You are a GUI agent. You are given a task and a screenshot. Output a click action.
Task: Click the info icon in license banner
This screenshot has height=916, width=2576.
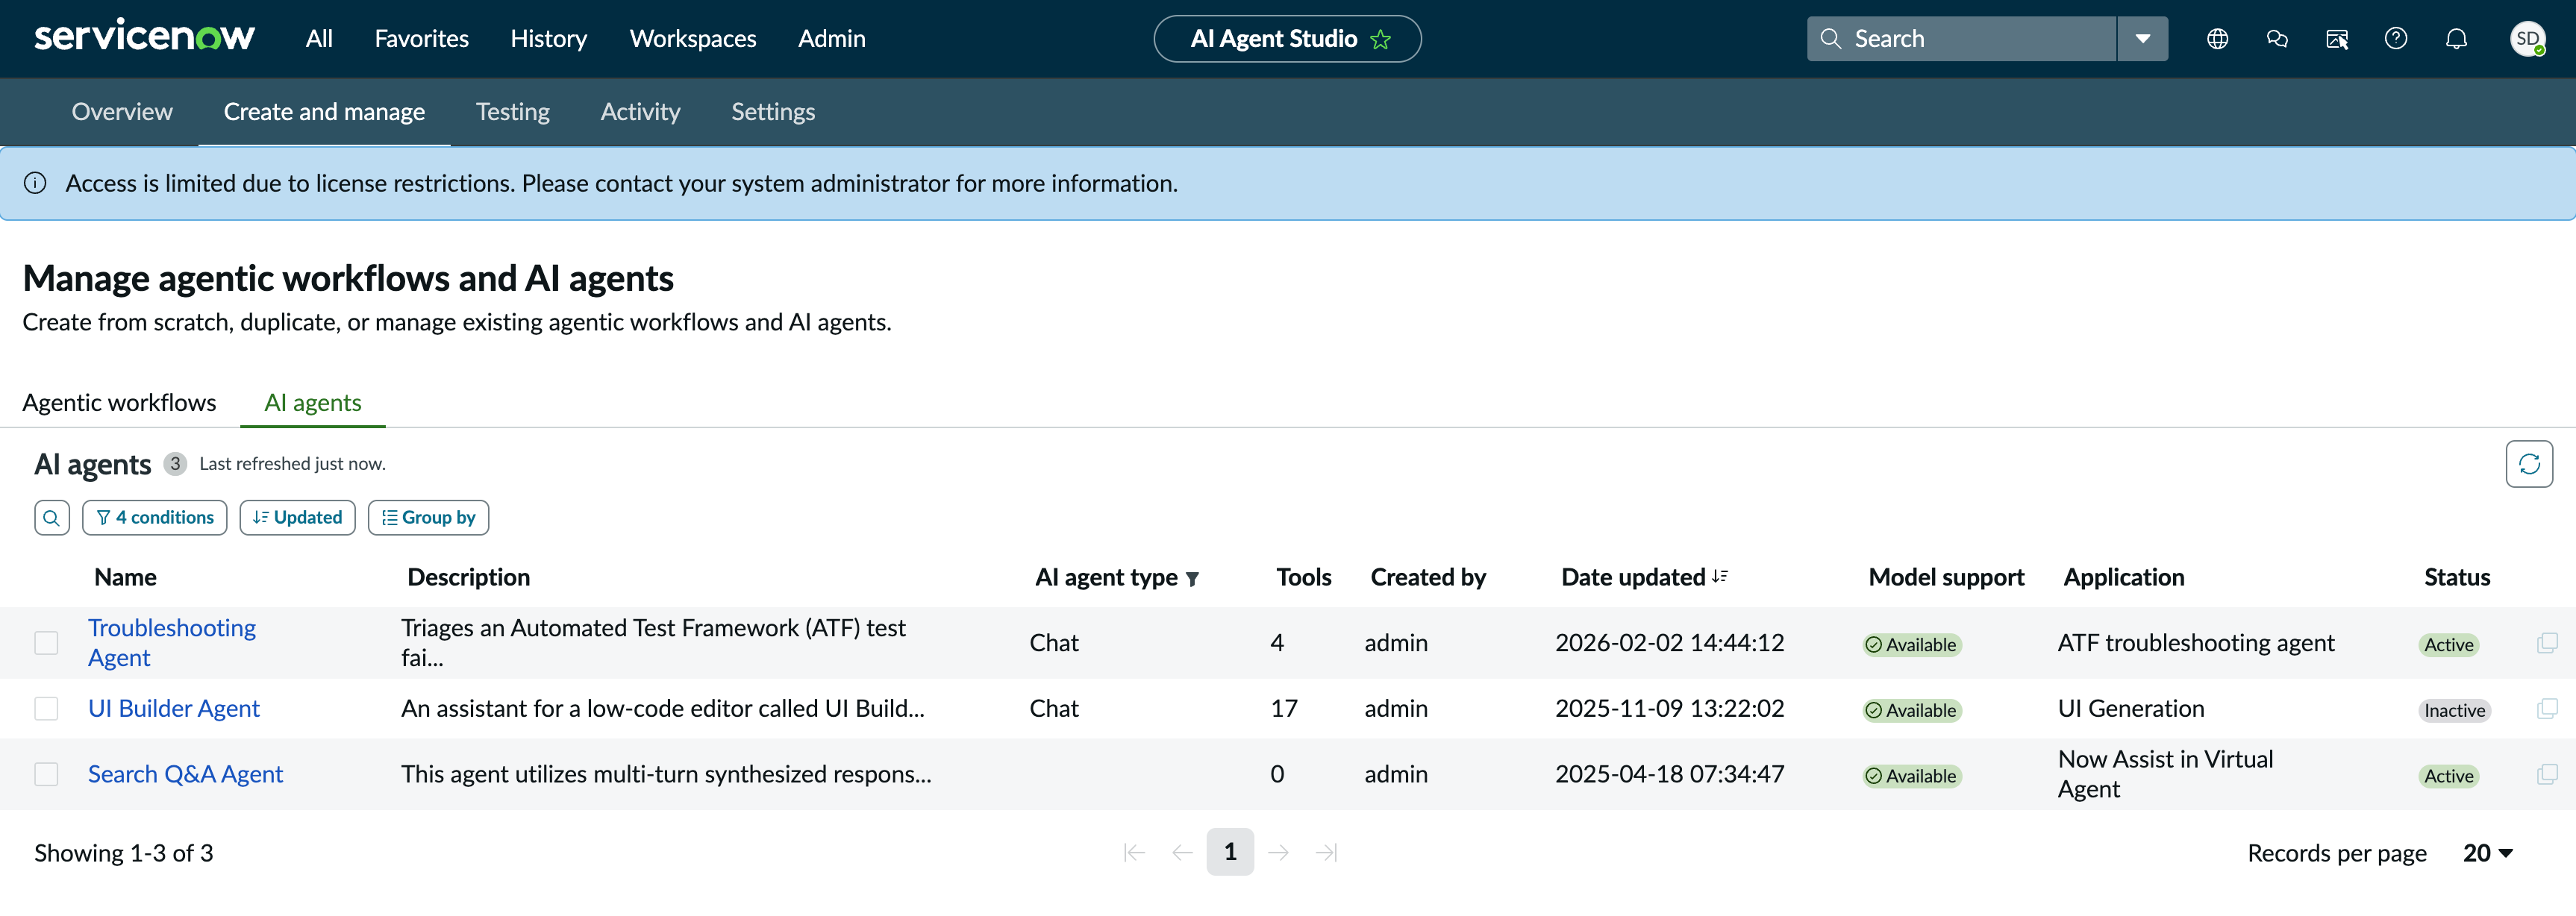point(35,183)
